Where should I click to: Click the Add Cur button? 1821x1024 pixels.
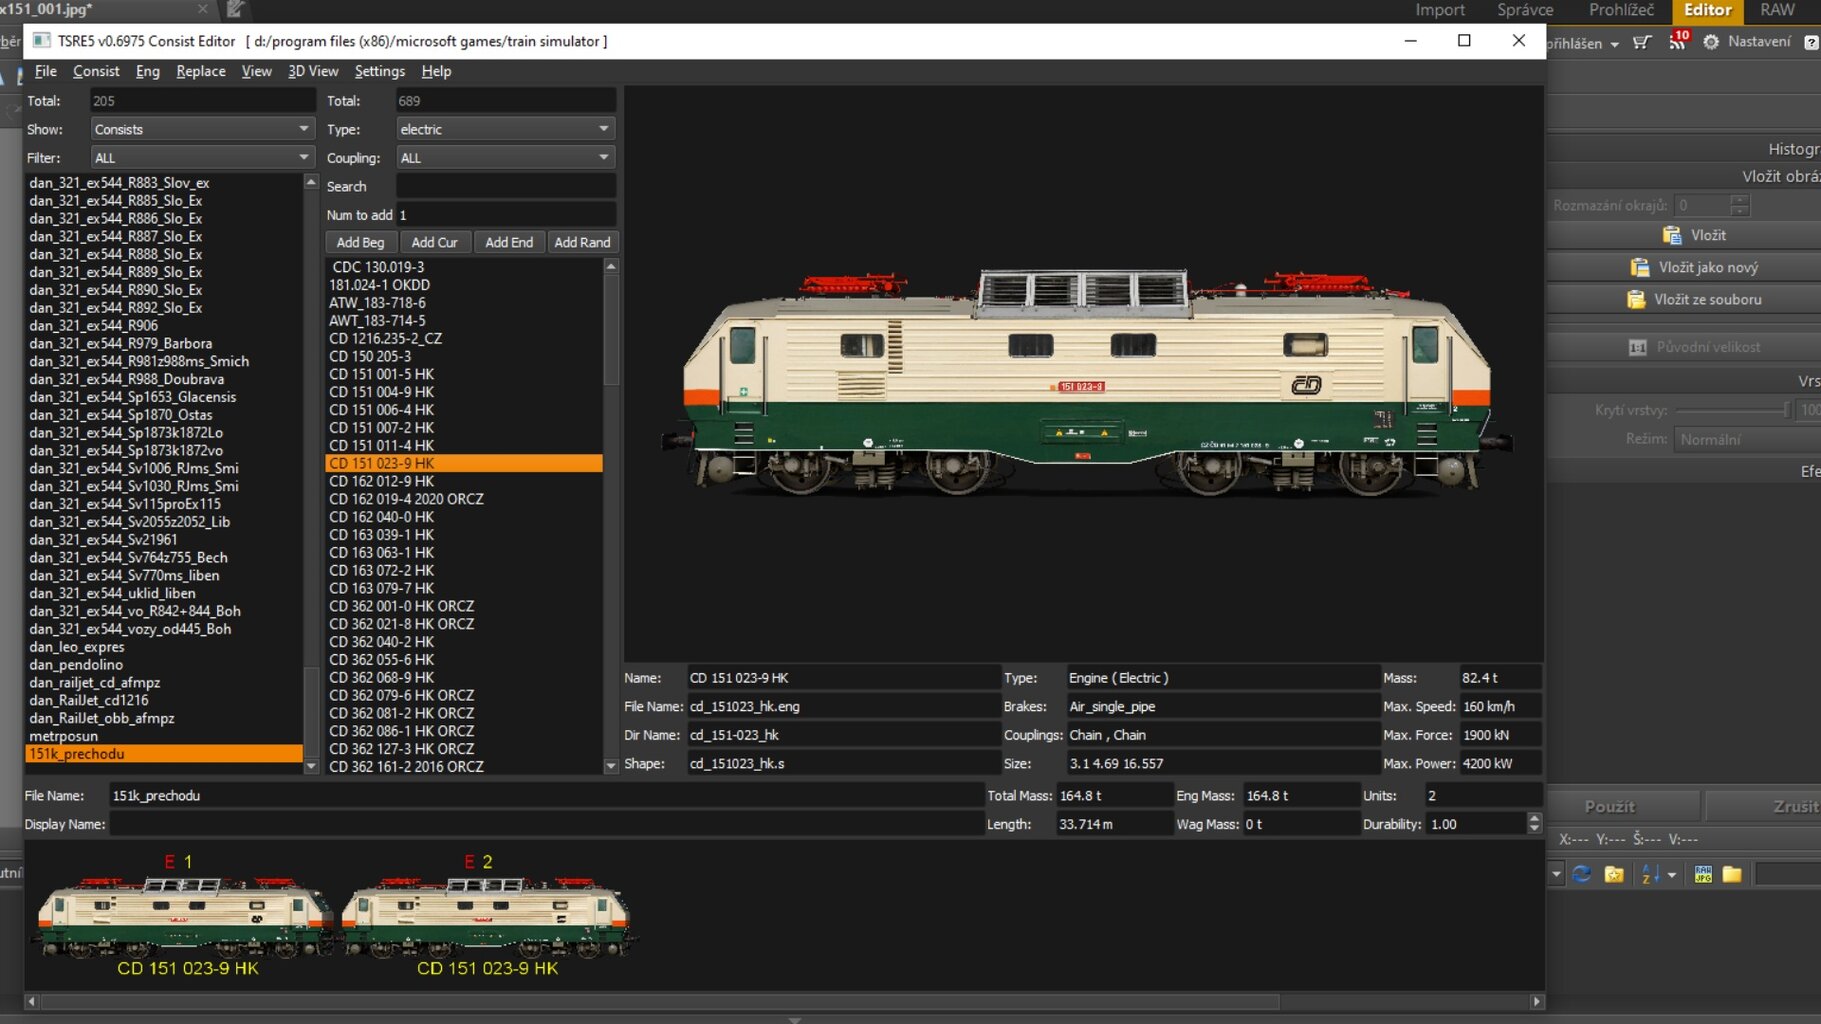pyautogui.click(x=434, y=242)
